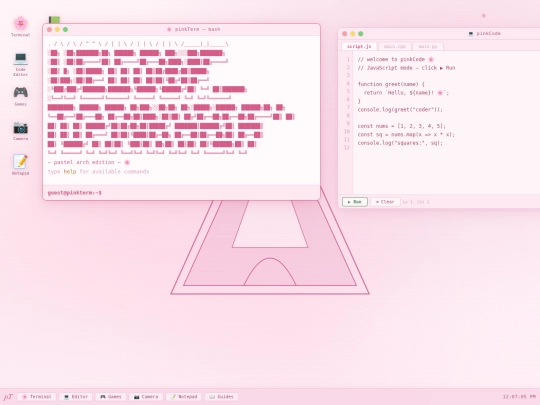Click the 'console.log("squares:", sq);' line
This screenshot has width=540, height=405.
tap(400, 143)
